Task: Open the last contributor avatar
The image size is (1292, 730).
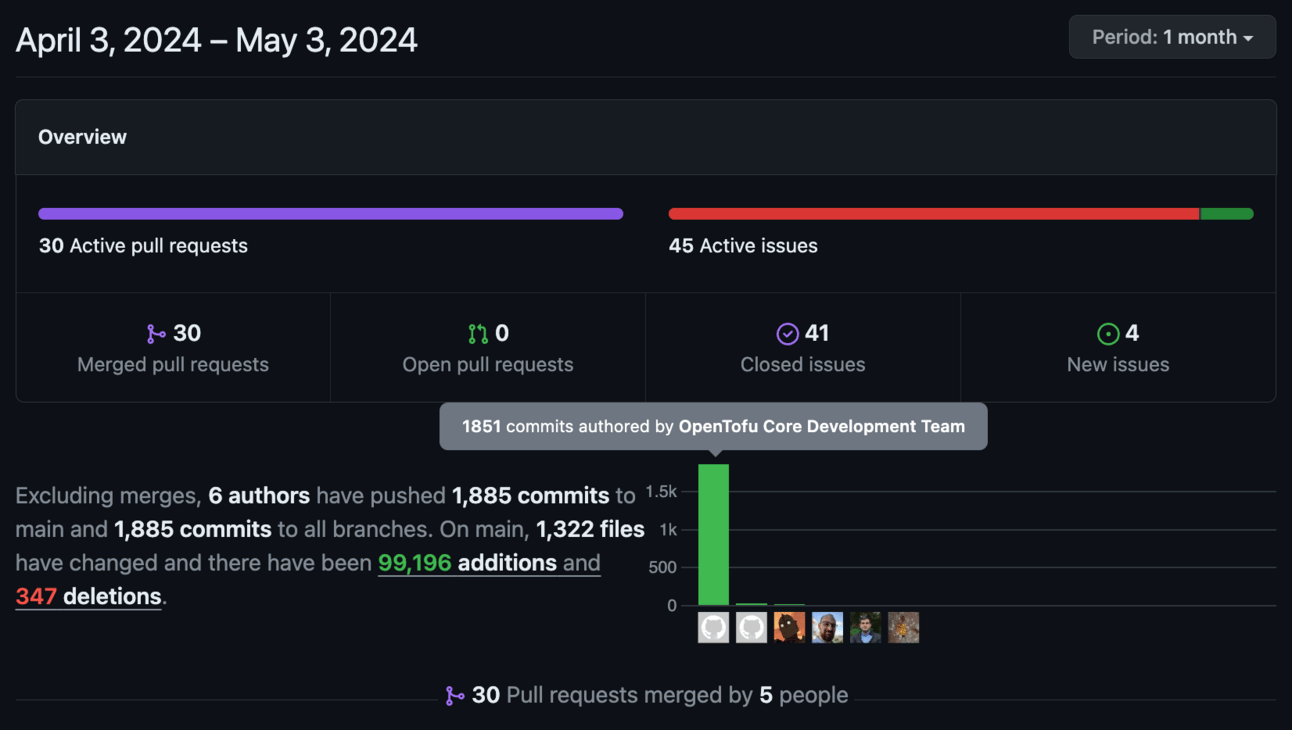Action: point(903,628)
